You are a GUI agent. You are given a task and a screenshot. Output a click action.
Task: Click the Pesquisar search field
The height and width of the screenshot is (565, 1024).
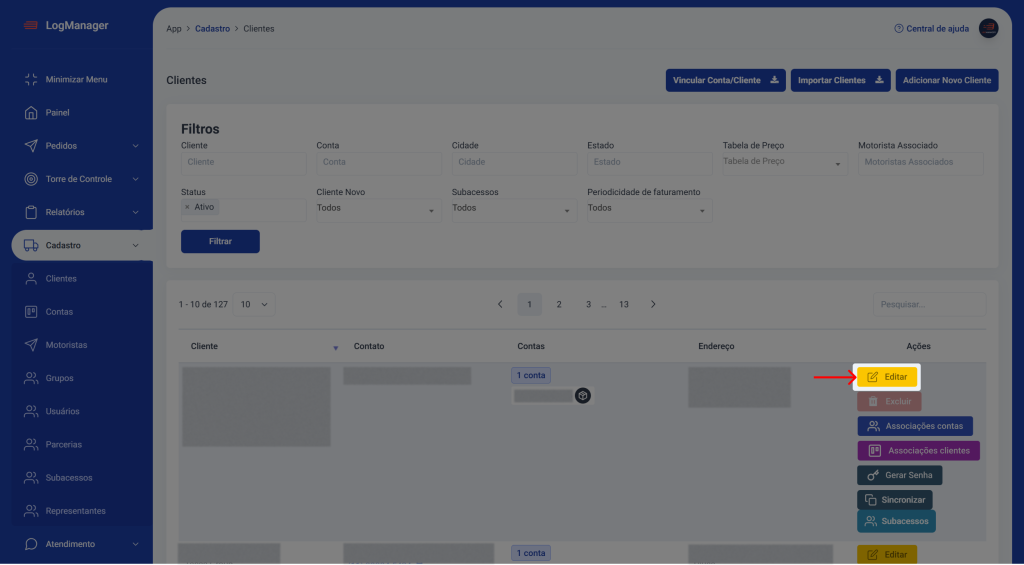click(x=929, y=304)
